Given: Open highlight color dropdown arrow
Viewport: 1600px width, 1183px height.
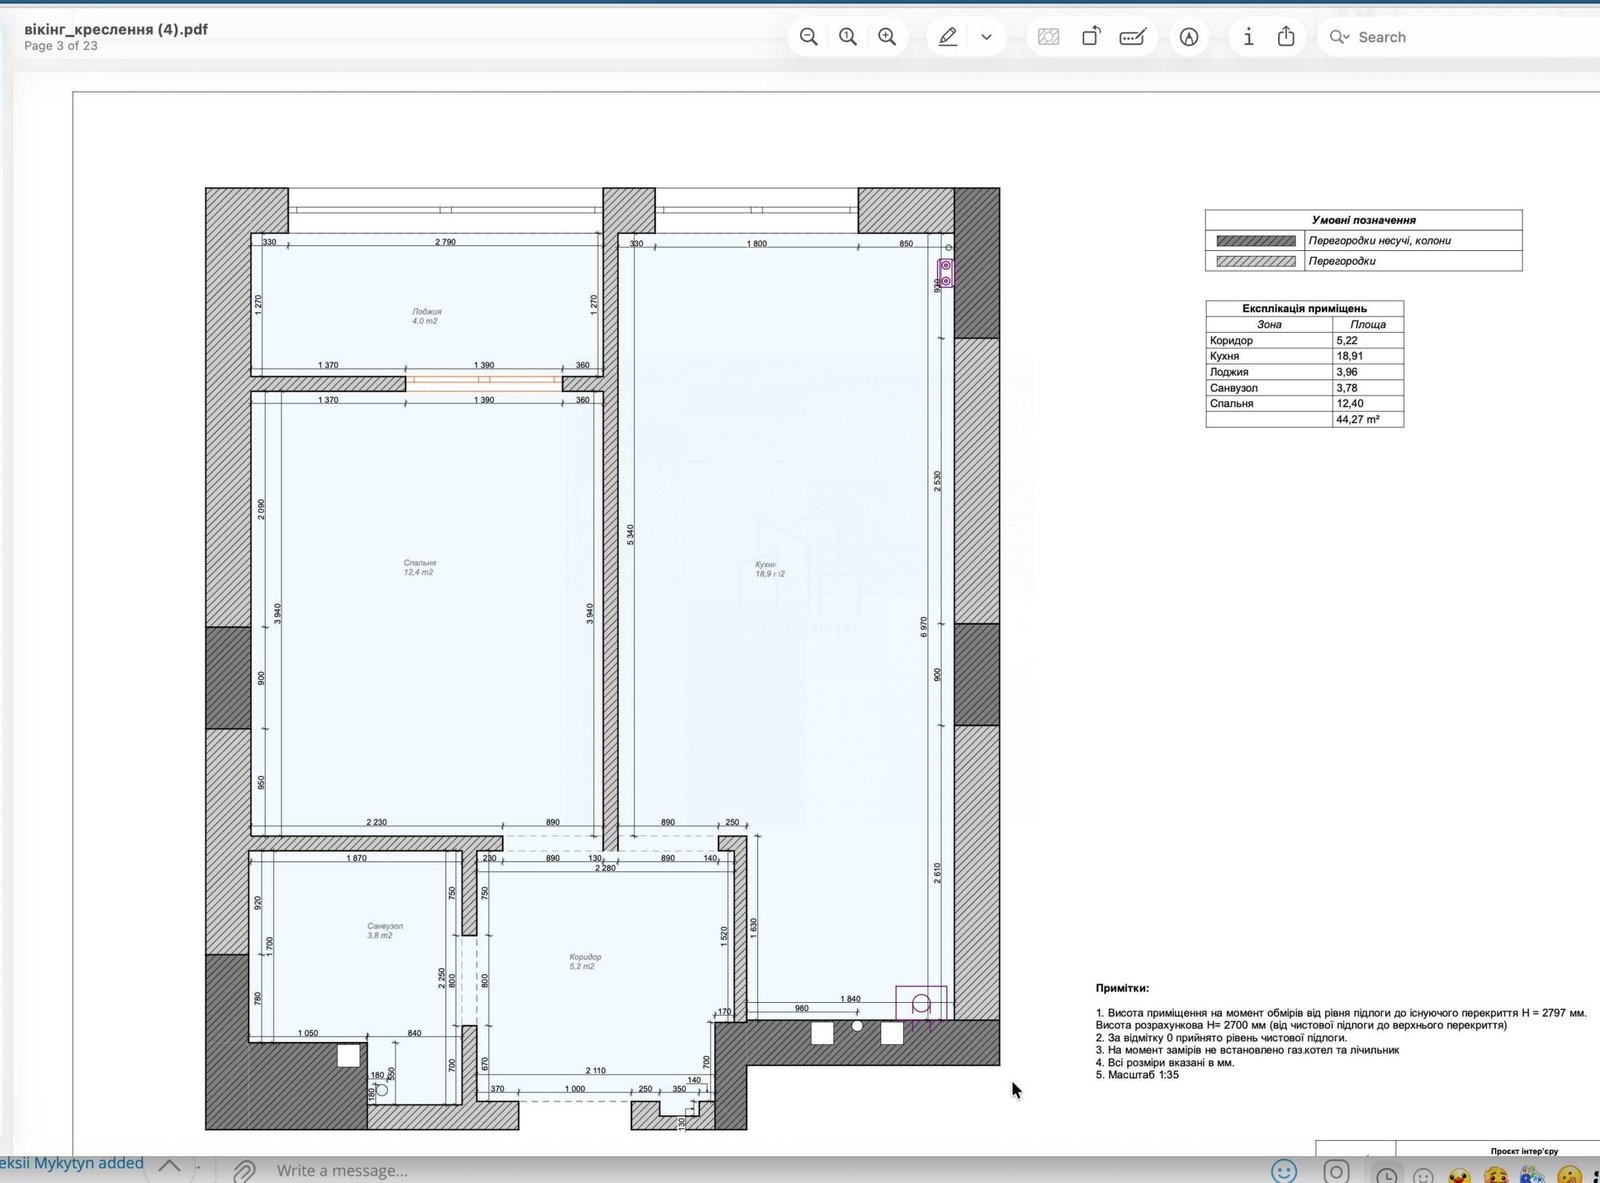Looking at the screenshot, I should [x=986, y=37].
